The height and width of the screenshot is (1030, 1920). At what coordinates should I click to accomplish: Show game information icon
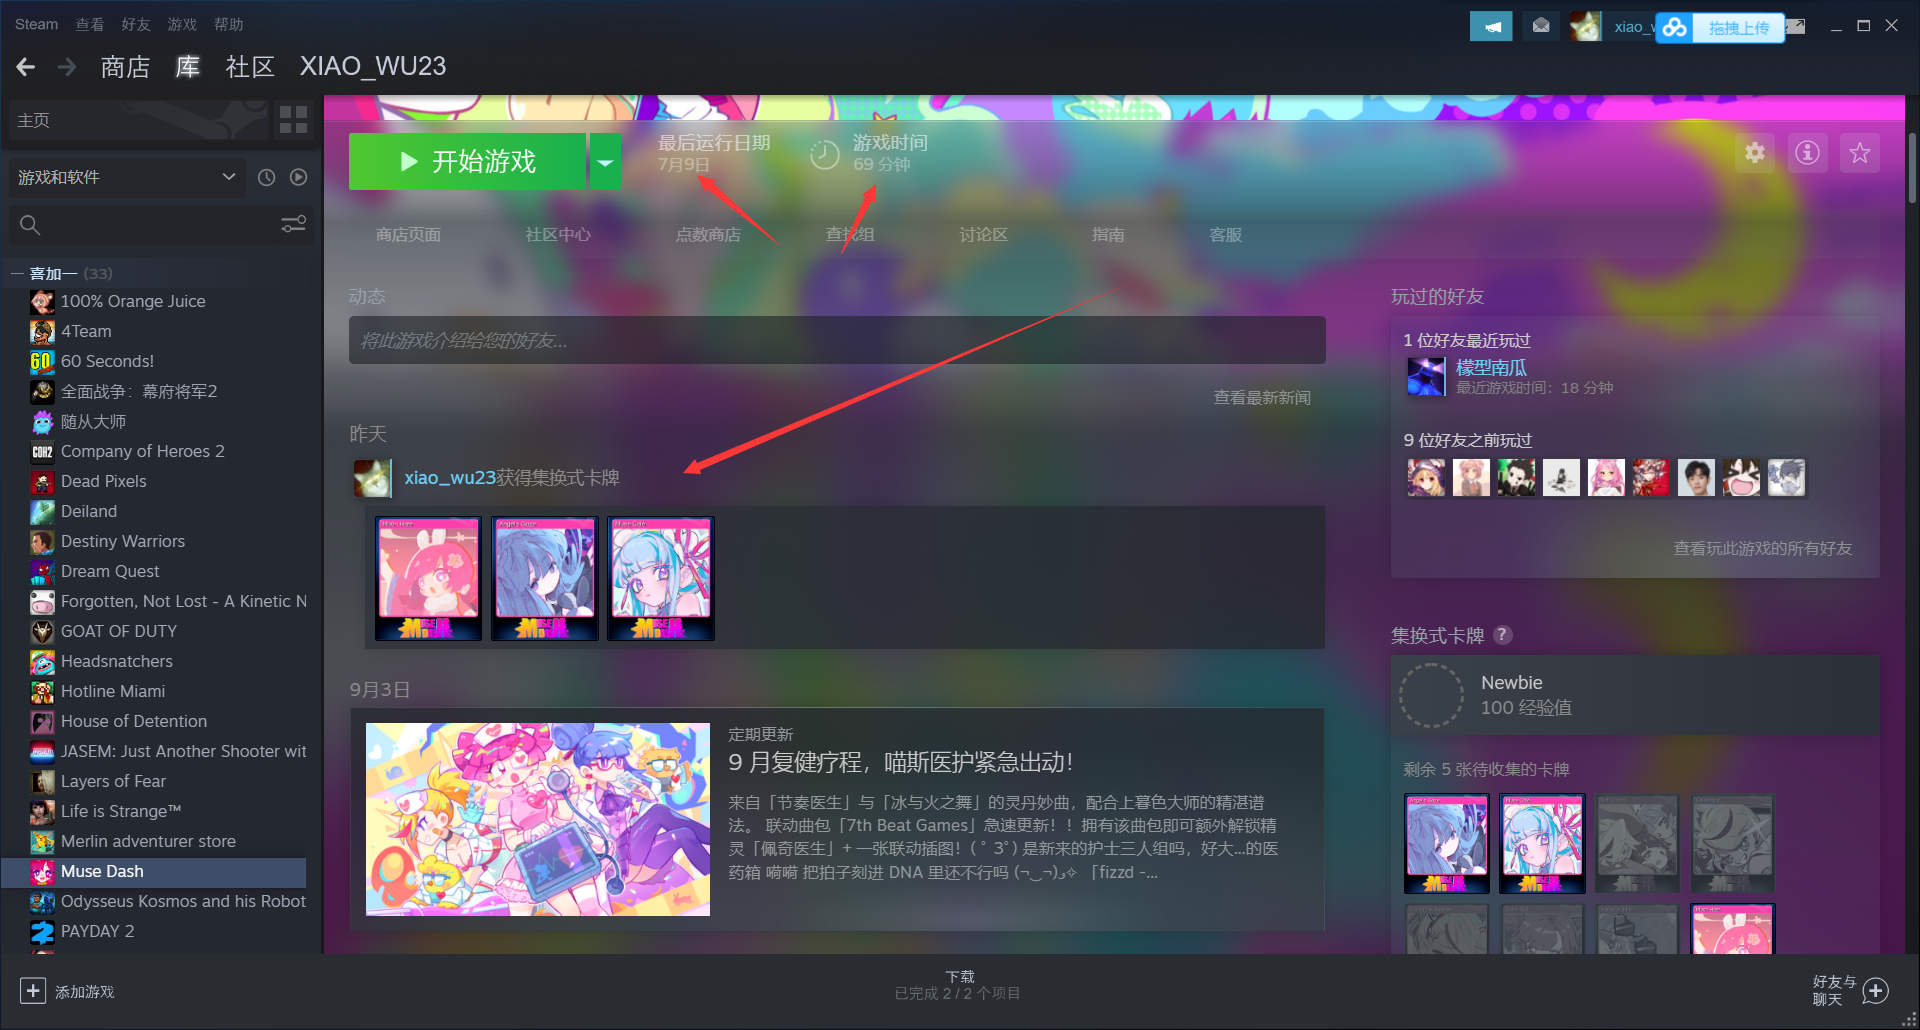(x=1807, y=153)
